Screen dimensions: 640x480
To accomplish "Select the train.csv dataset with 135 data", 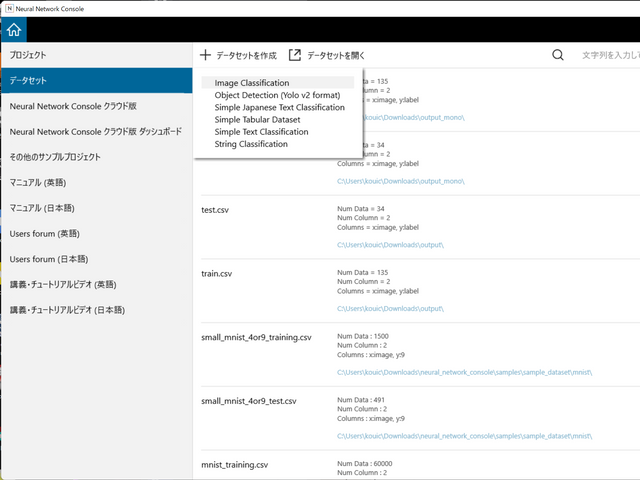I will pyautogui.click(x=216, y=273).
